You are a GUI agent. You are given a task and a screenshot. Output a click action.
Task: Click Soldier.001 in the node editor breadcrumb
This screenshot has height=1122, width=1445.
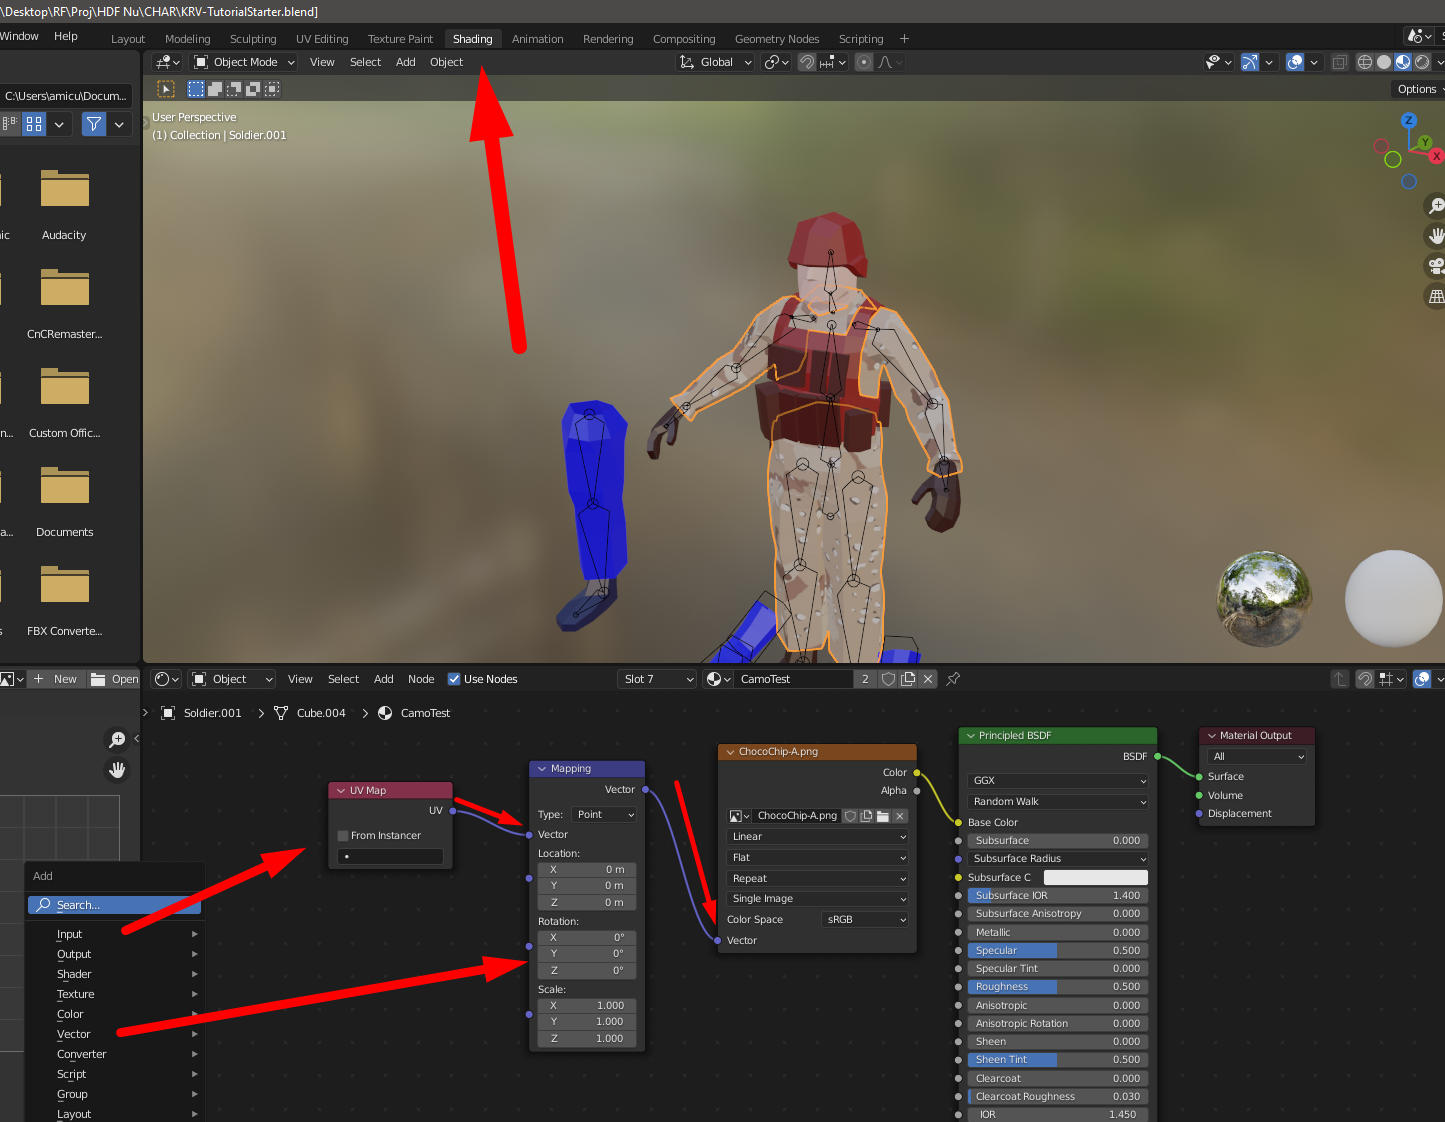pyautogui.click(x=213, y=713)
